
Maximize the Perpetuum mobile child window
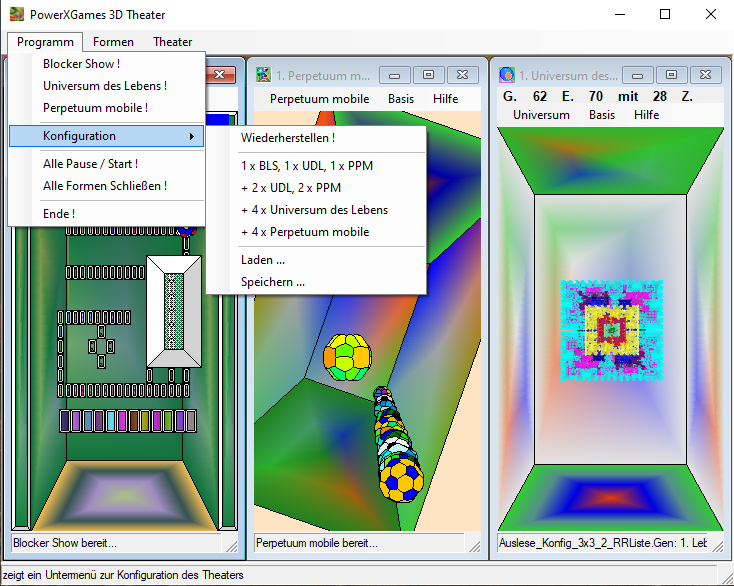point(428,75)
